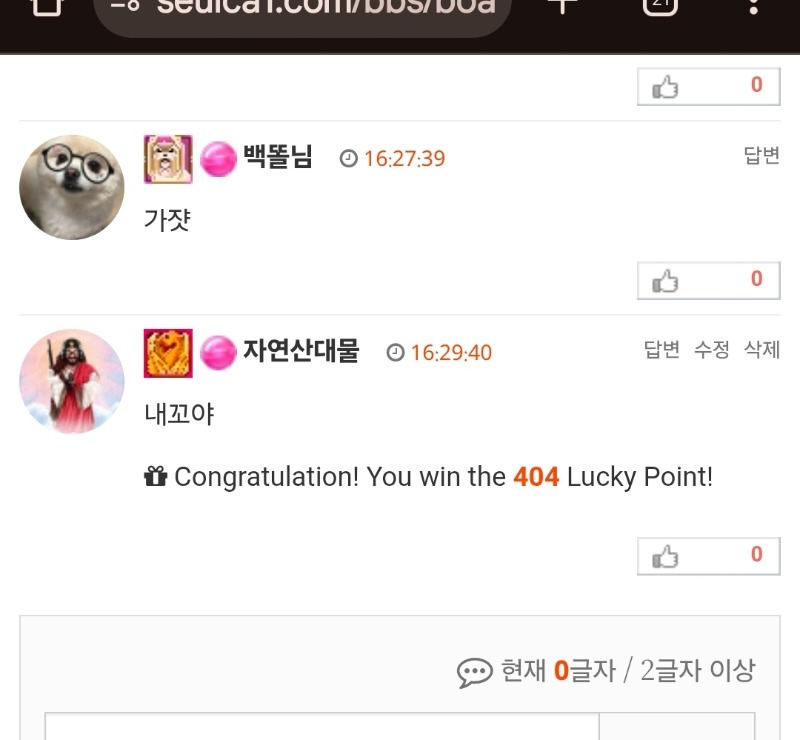This screenshot has width=800, height=740.
Task: Delete the comment with 삭제
Action: [x=762, y=350]
